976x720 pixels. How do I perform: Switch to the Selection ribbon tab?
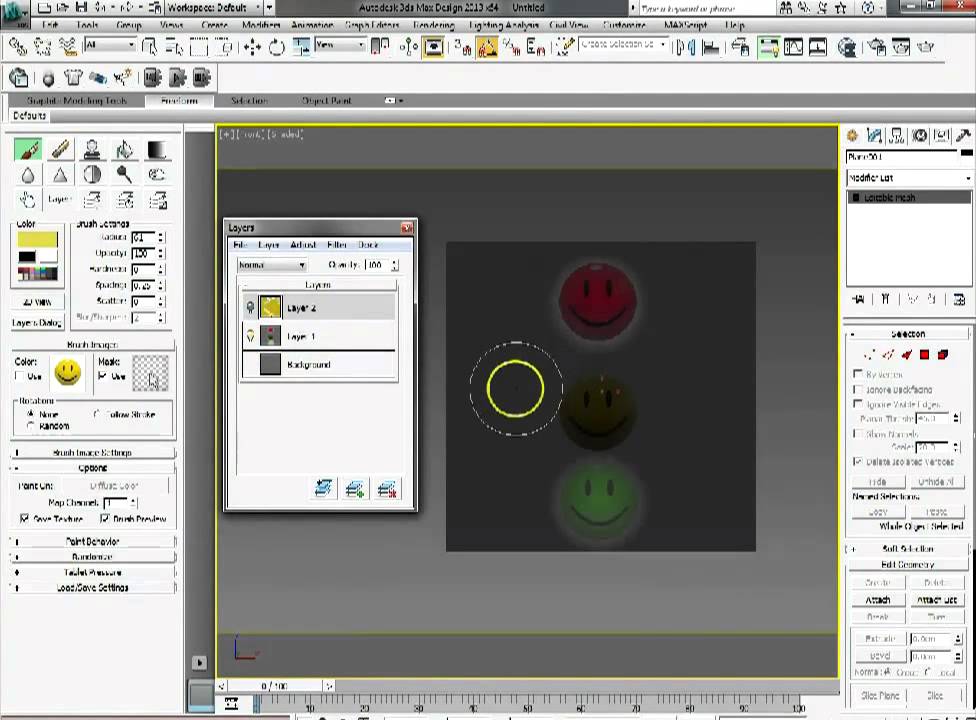pos(249,100)
